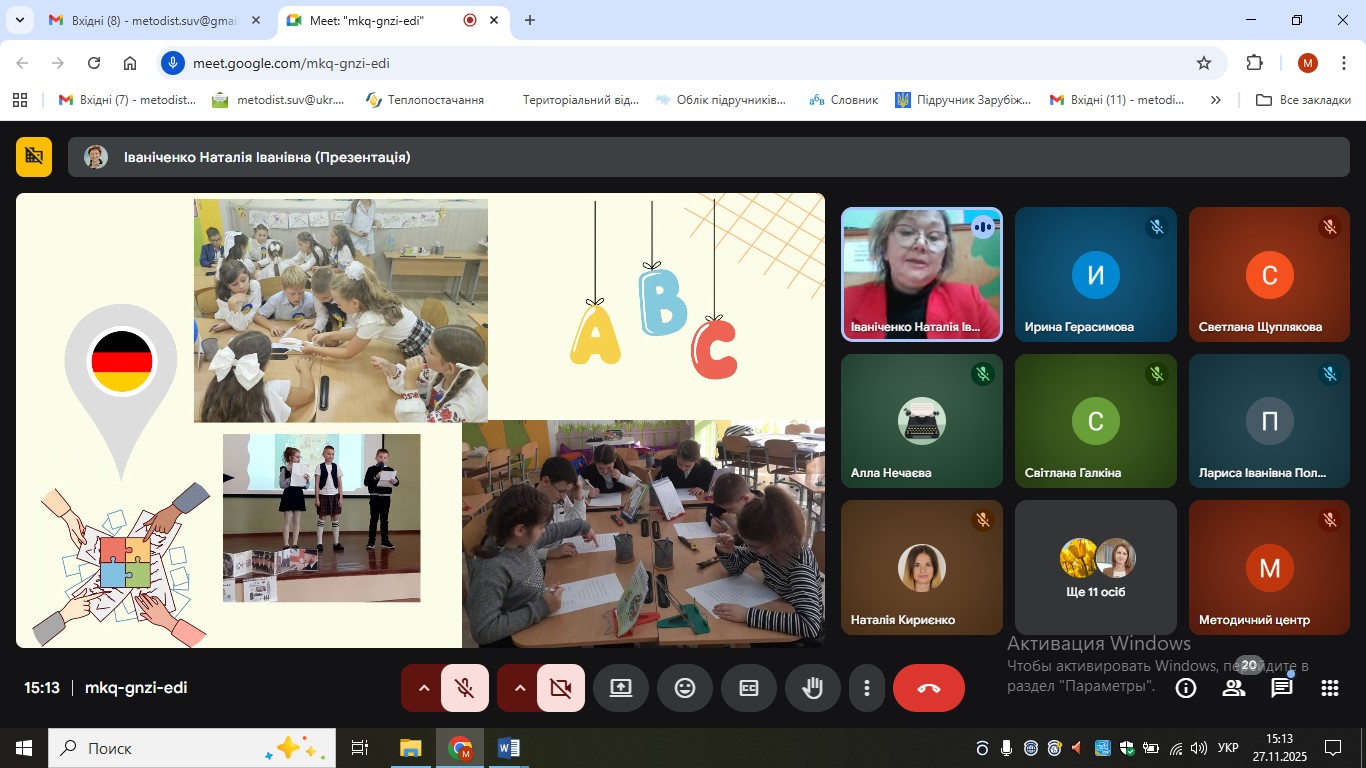The height and width of the screenshot is (768, 1366).
Task: Turn on closed captions
Action: click(748, 688)
